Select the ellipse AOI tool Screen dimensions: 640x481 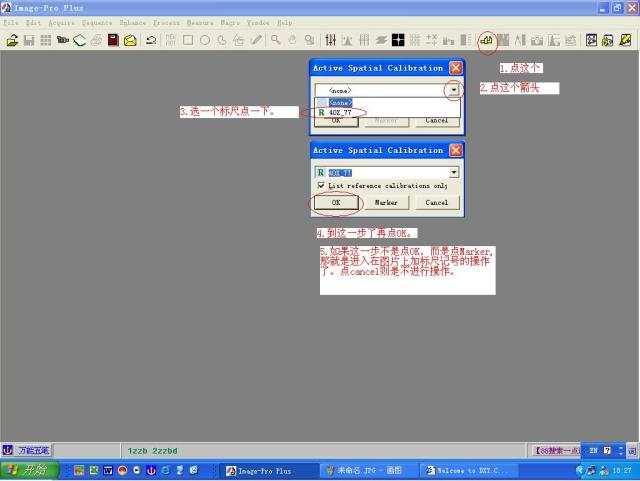tap(204, 40)
